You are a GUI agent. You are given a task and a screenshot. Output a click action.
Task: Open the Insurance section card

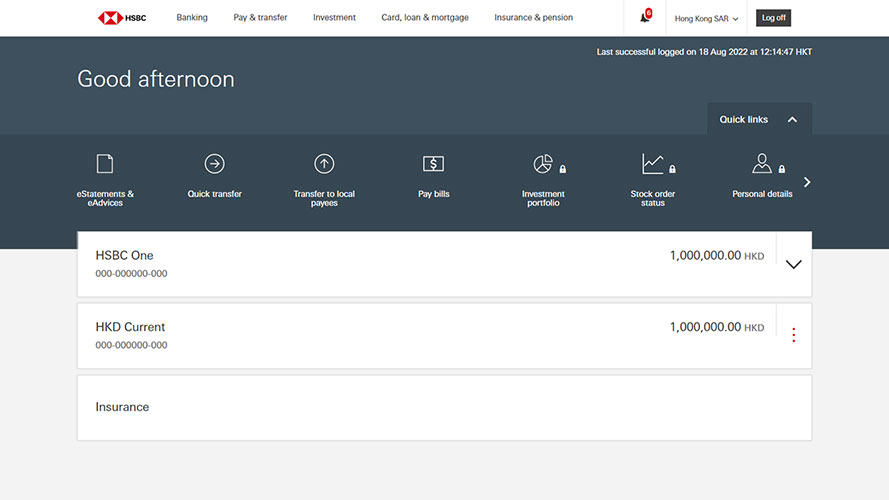(x=444, y=408)
